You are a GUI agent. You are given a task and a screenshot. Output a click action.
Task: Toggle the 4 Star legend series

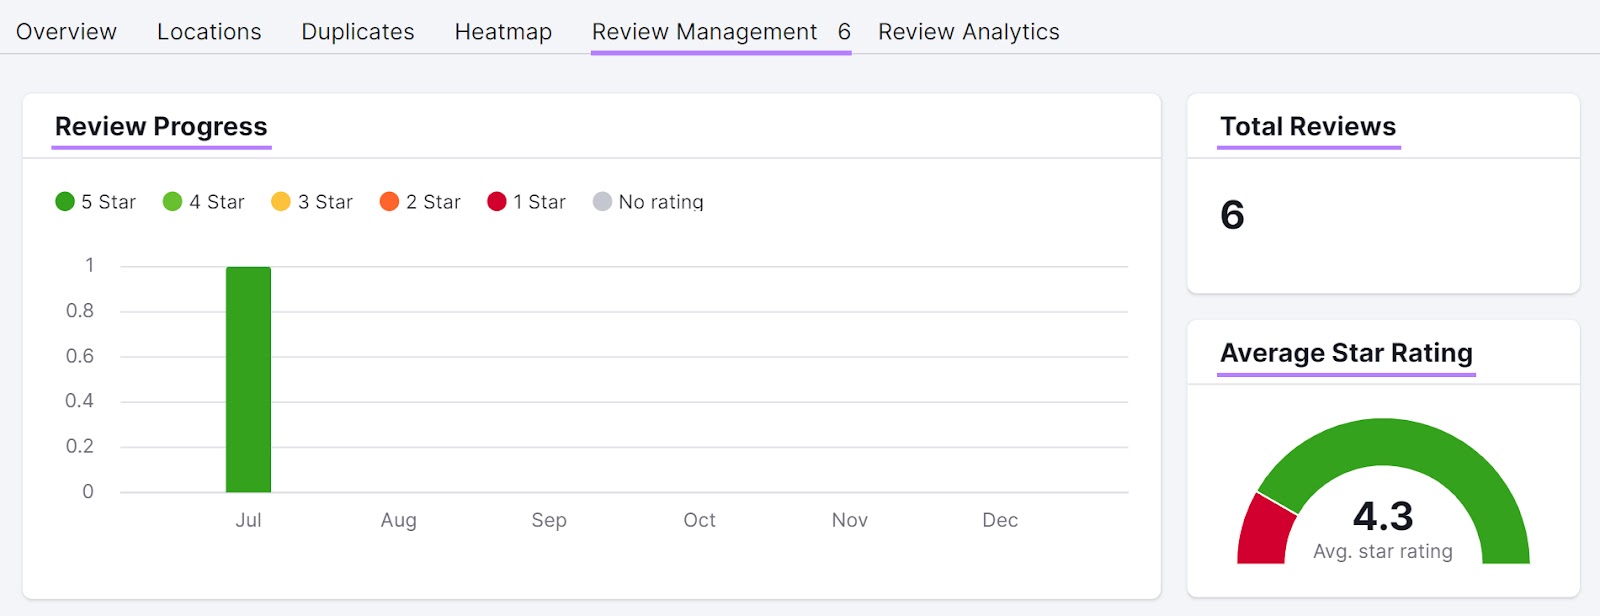click(204, 202)
